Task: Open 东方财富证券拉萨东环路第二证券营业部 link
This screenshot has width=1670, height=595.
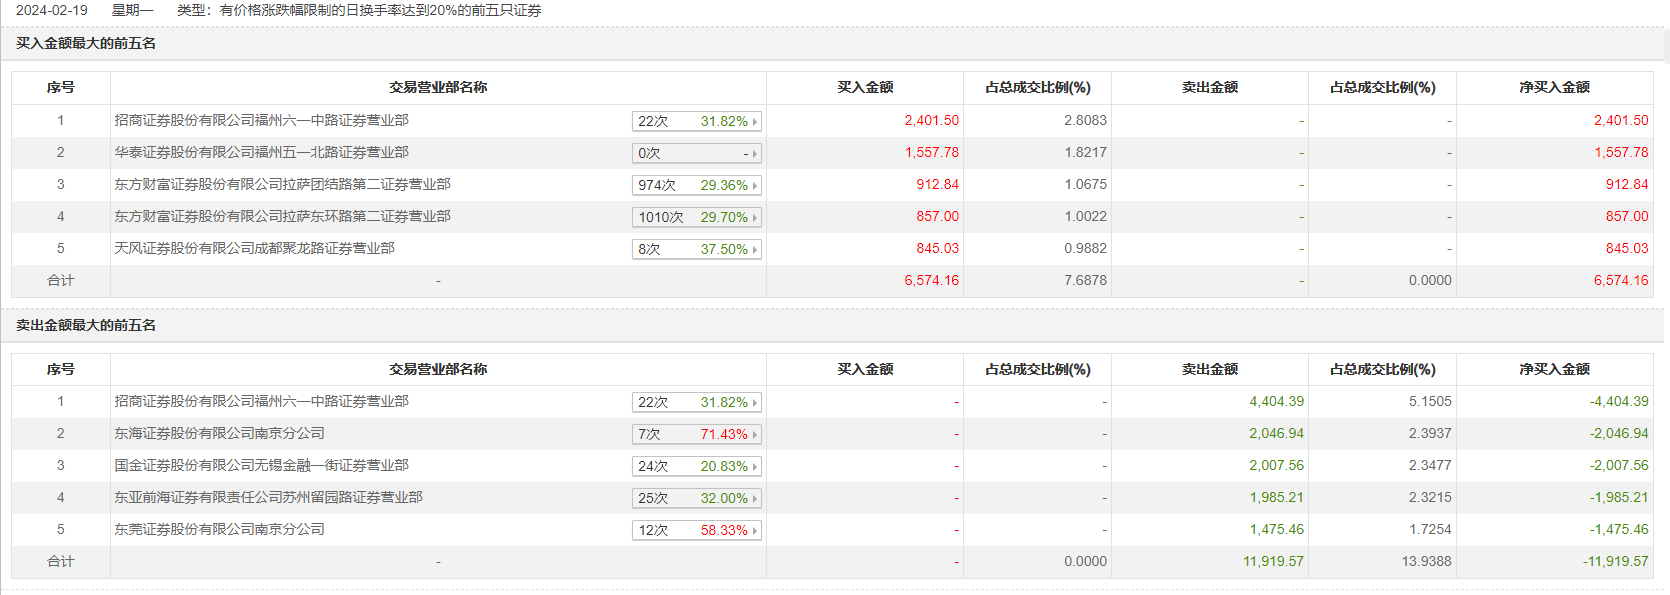Action: click(x=282, y=216)
